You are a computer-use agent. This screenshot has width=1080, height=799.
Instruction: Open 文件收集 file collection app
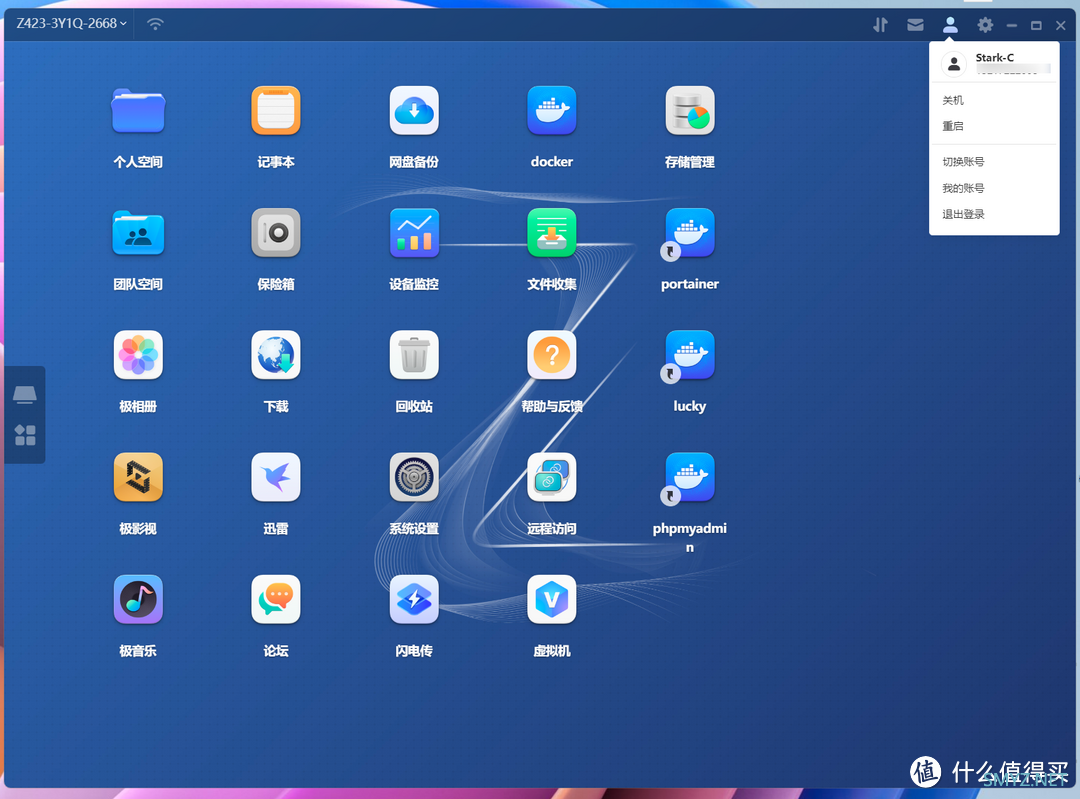coord(552,233)
